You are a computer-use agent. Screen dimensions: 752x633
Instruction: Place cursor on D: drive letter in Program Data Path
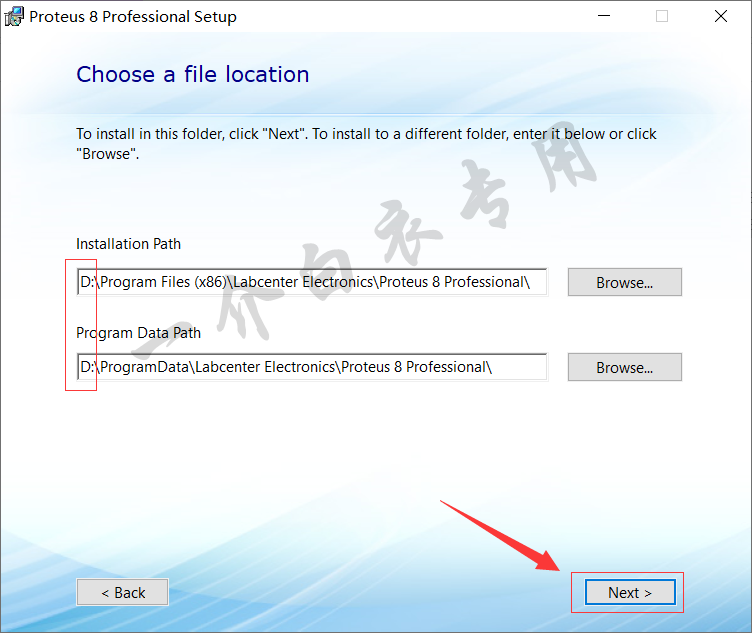point(87,367)
